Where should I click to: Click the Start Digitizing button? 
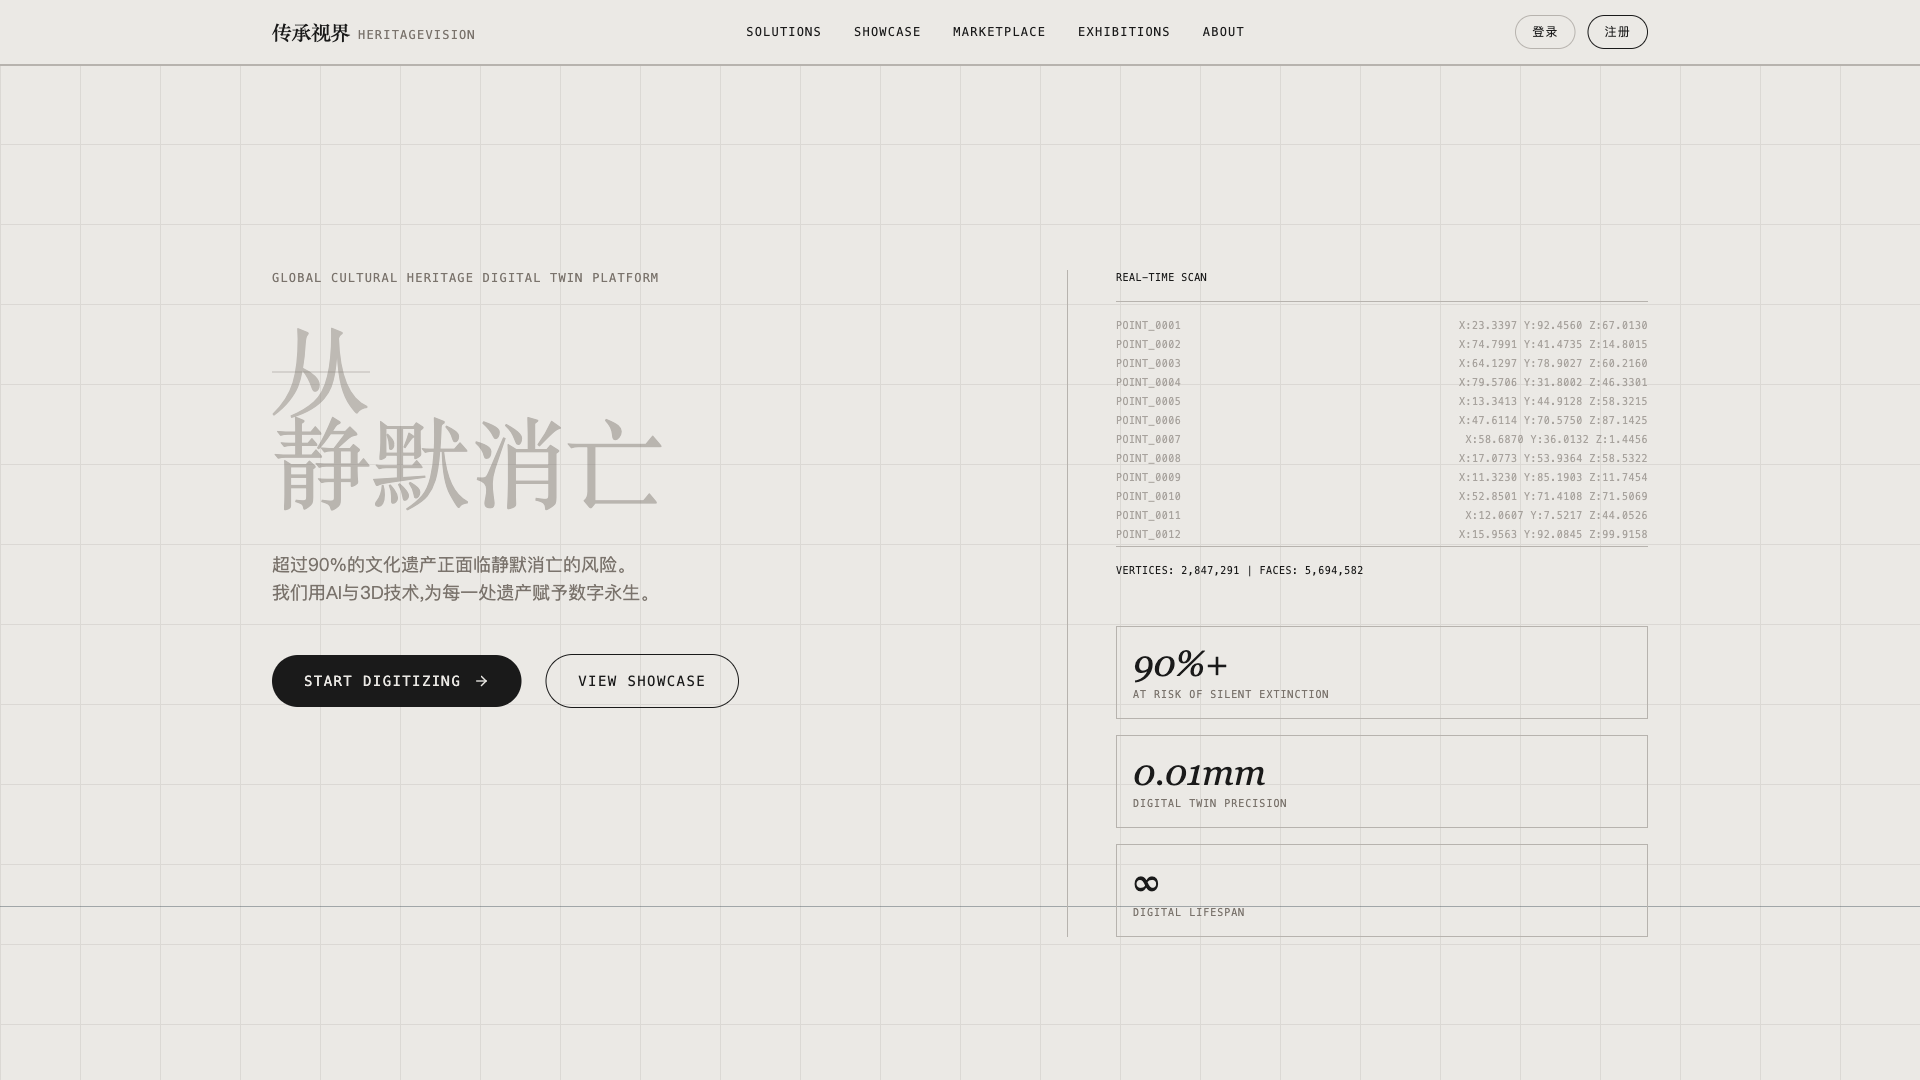(383, 681)
